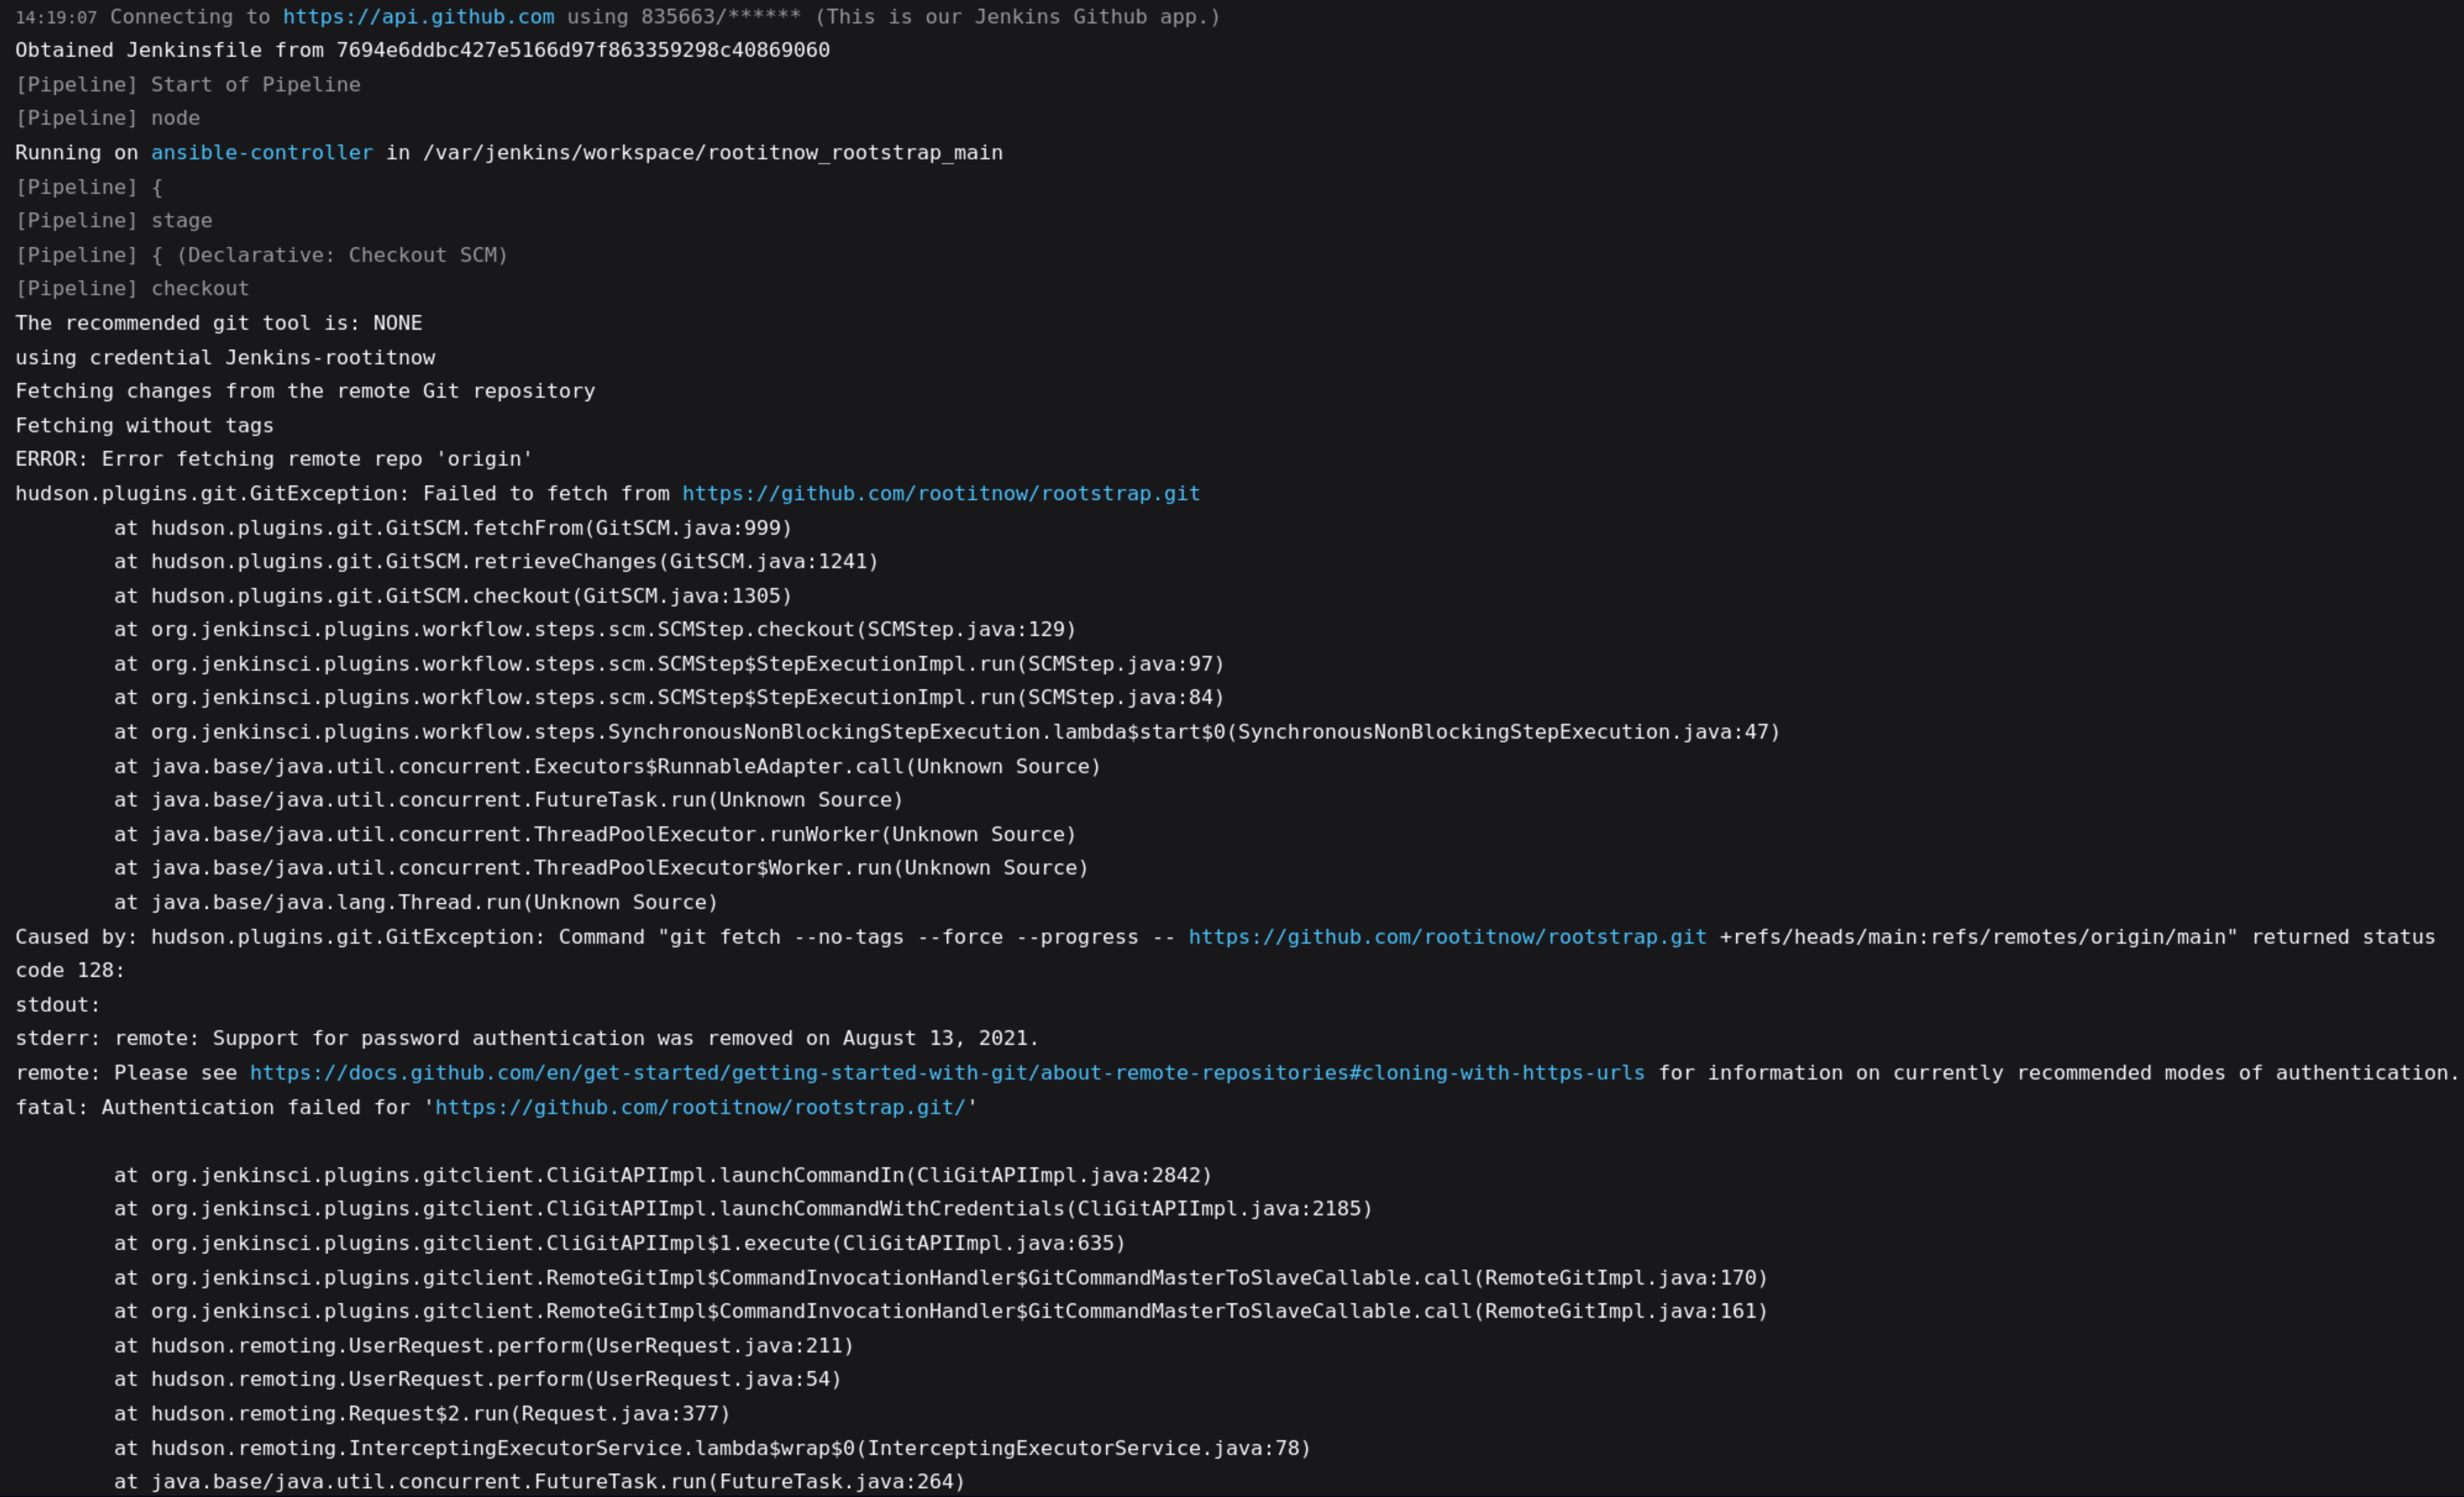Click the GitSCM.fetchFrom stack trace line
The image size is (2464, 1497).
452,528
